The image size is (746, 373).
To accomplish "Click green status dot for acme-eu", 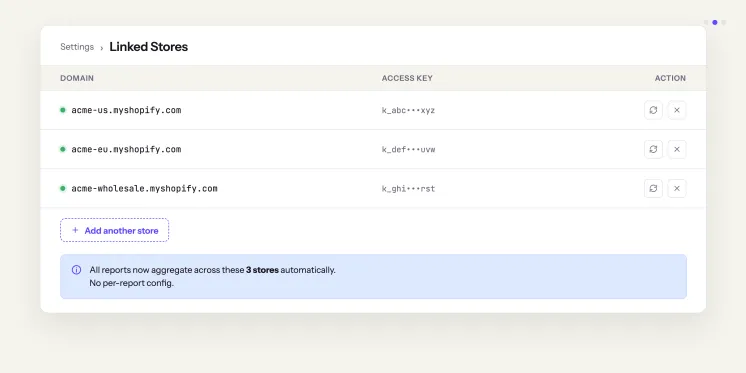I will (62, 149).
